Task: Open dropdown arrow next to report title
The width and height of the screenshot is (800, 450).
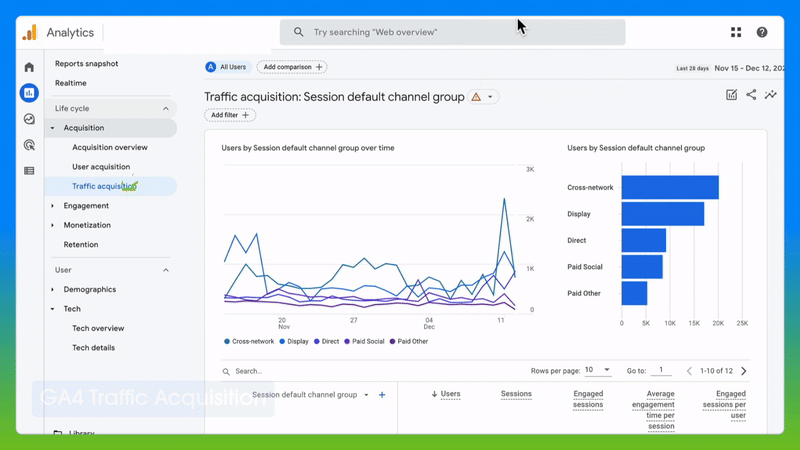Action: (490, 97)
